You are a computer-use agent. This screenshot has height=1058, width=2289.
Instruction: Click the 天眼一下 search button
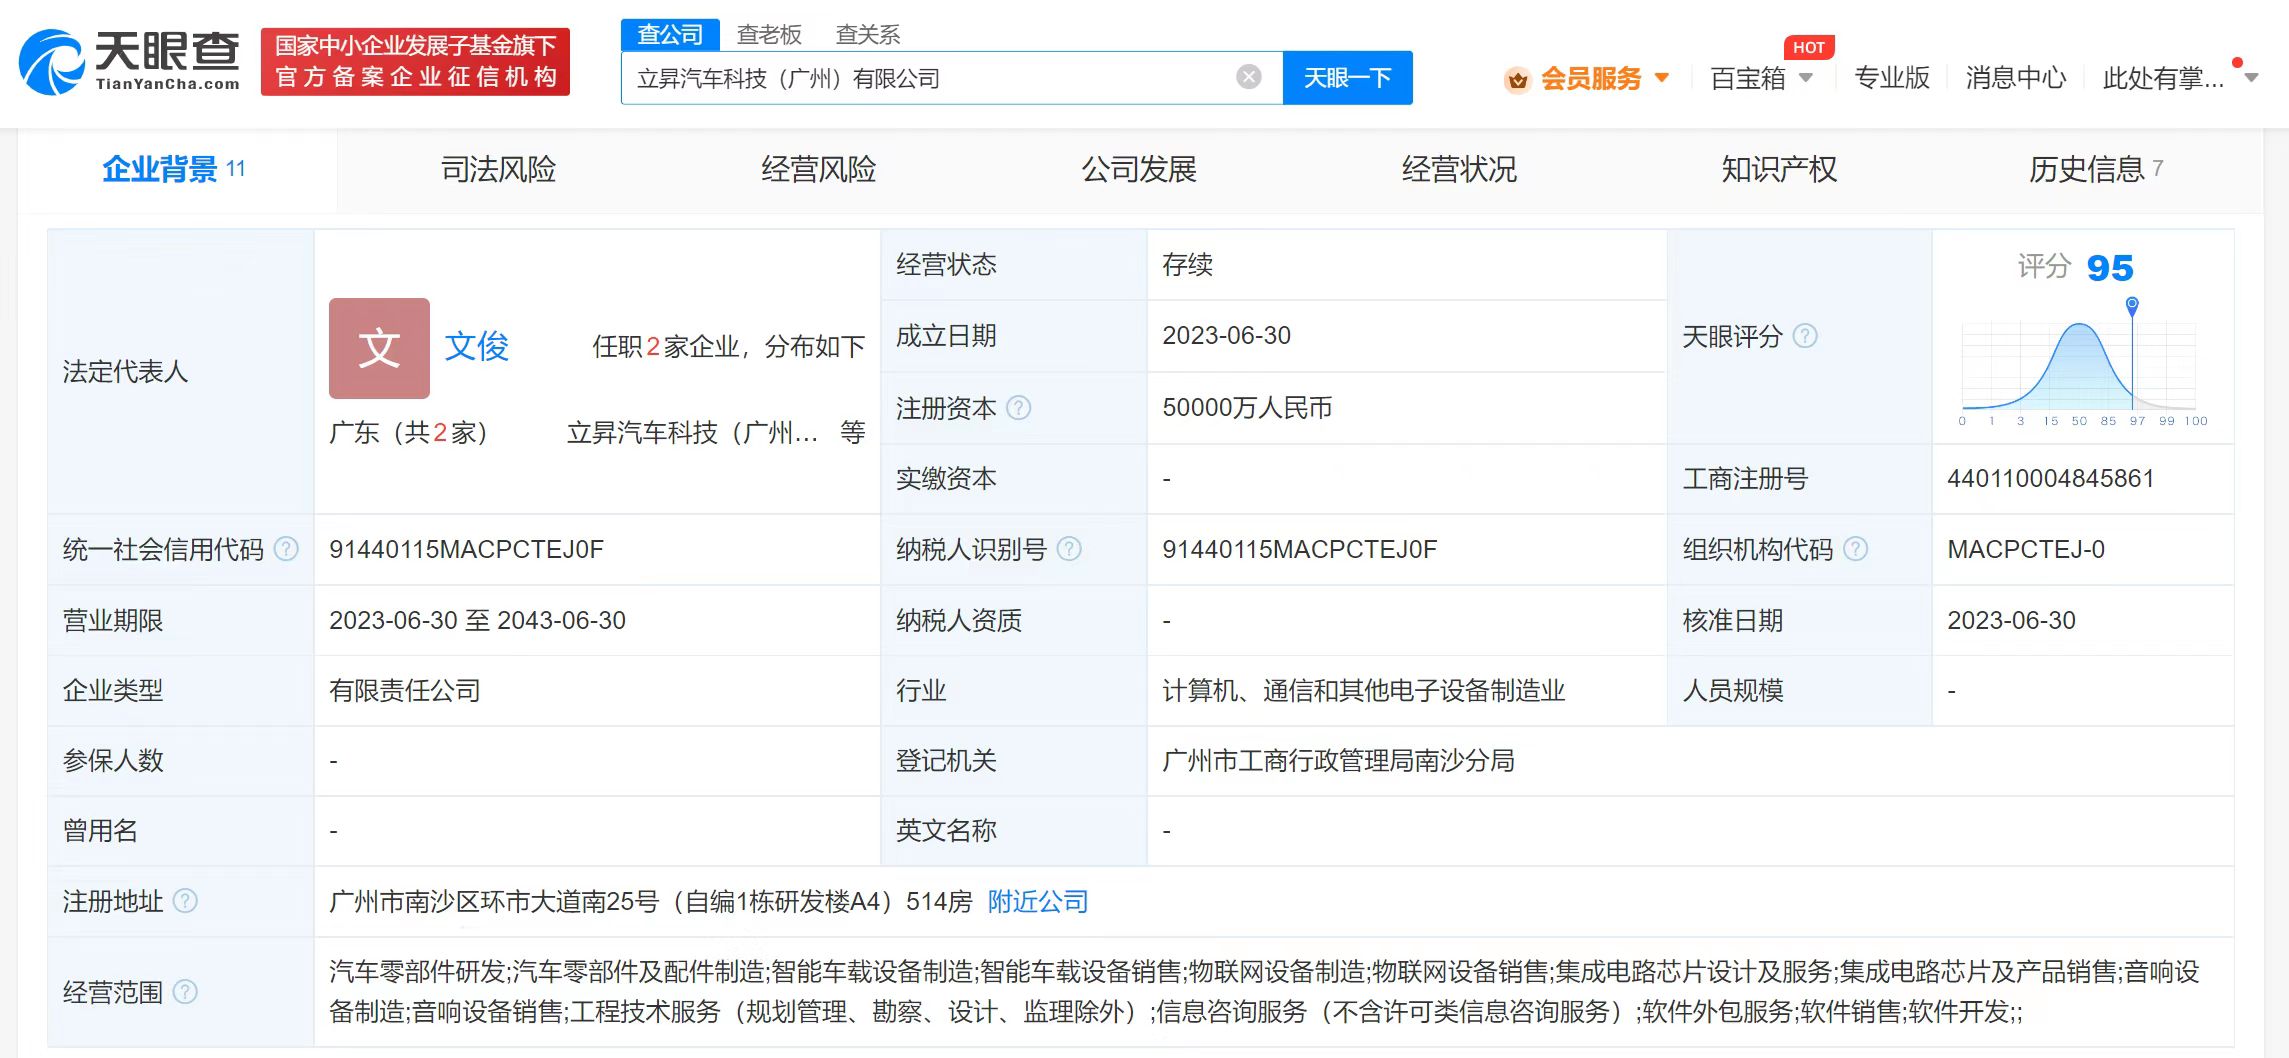[1347, 77]
